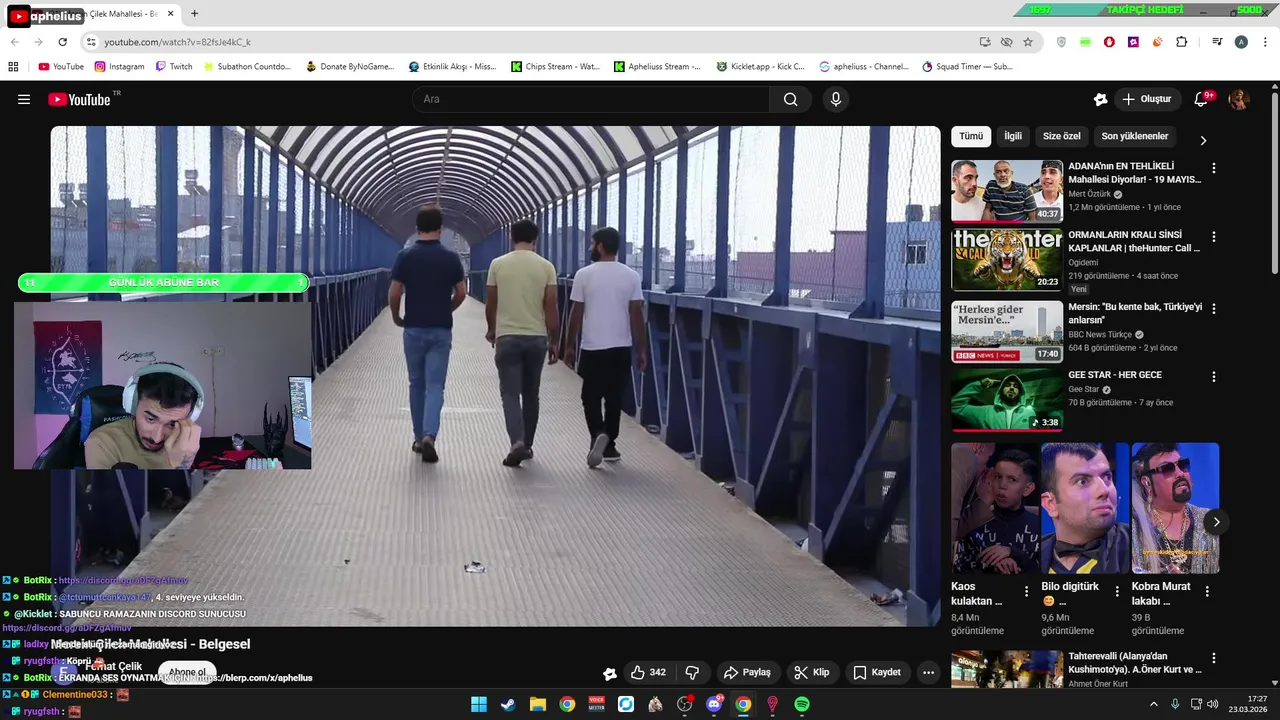Open Spotify from the taskbar
Image resolution: width=1280 pixels, height=720 pixels.
point(802,704)
